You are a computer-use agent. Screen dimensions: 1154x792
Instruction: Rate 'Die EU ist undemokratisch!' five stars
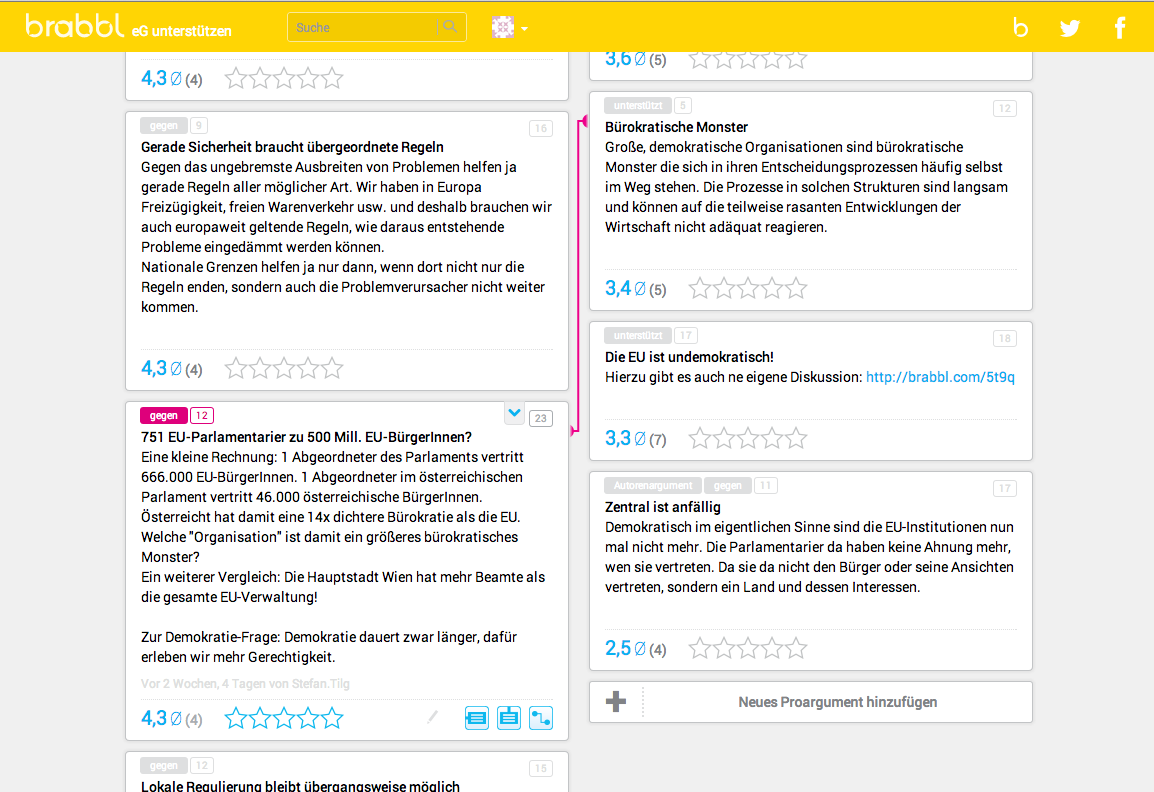[796, 439]
